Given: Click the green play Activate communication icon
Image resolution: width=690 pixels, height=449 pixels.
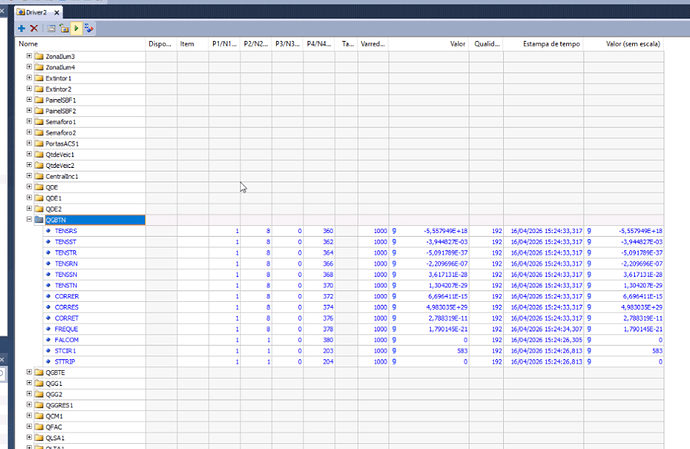Looking at the screenshot, I should [77, 29].
